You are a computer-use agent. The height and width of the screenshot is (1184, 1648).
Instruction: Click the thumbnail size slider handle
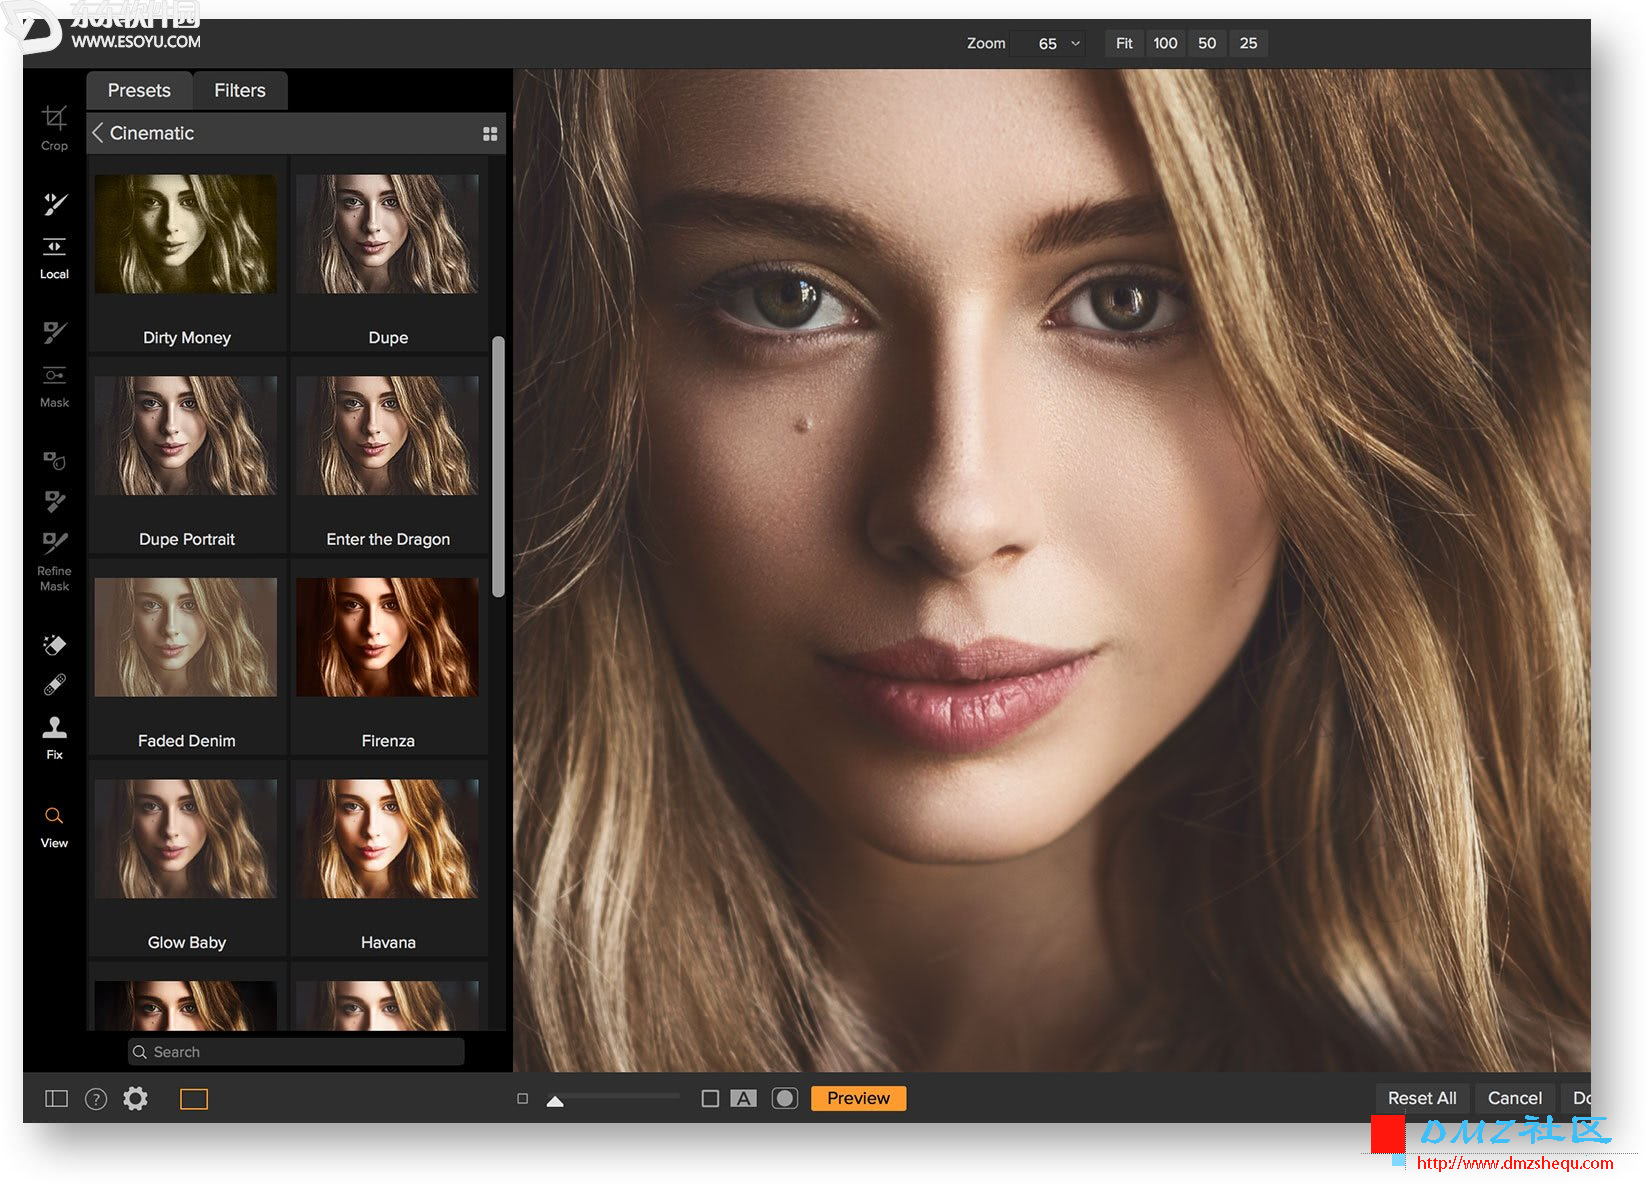(555, 1101)
